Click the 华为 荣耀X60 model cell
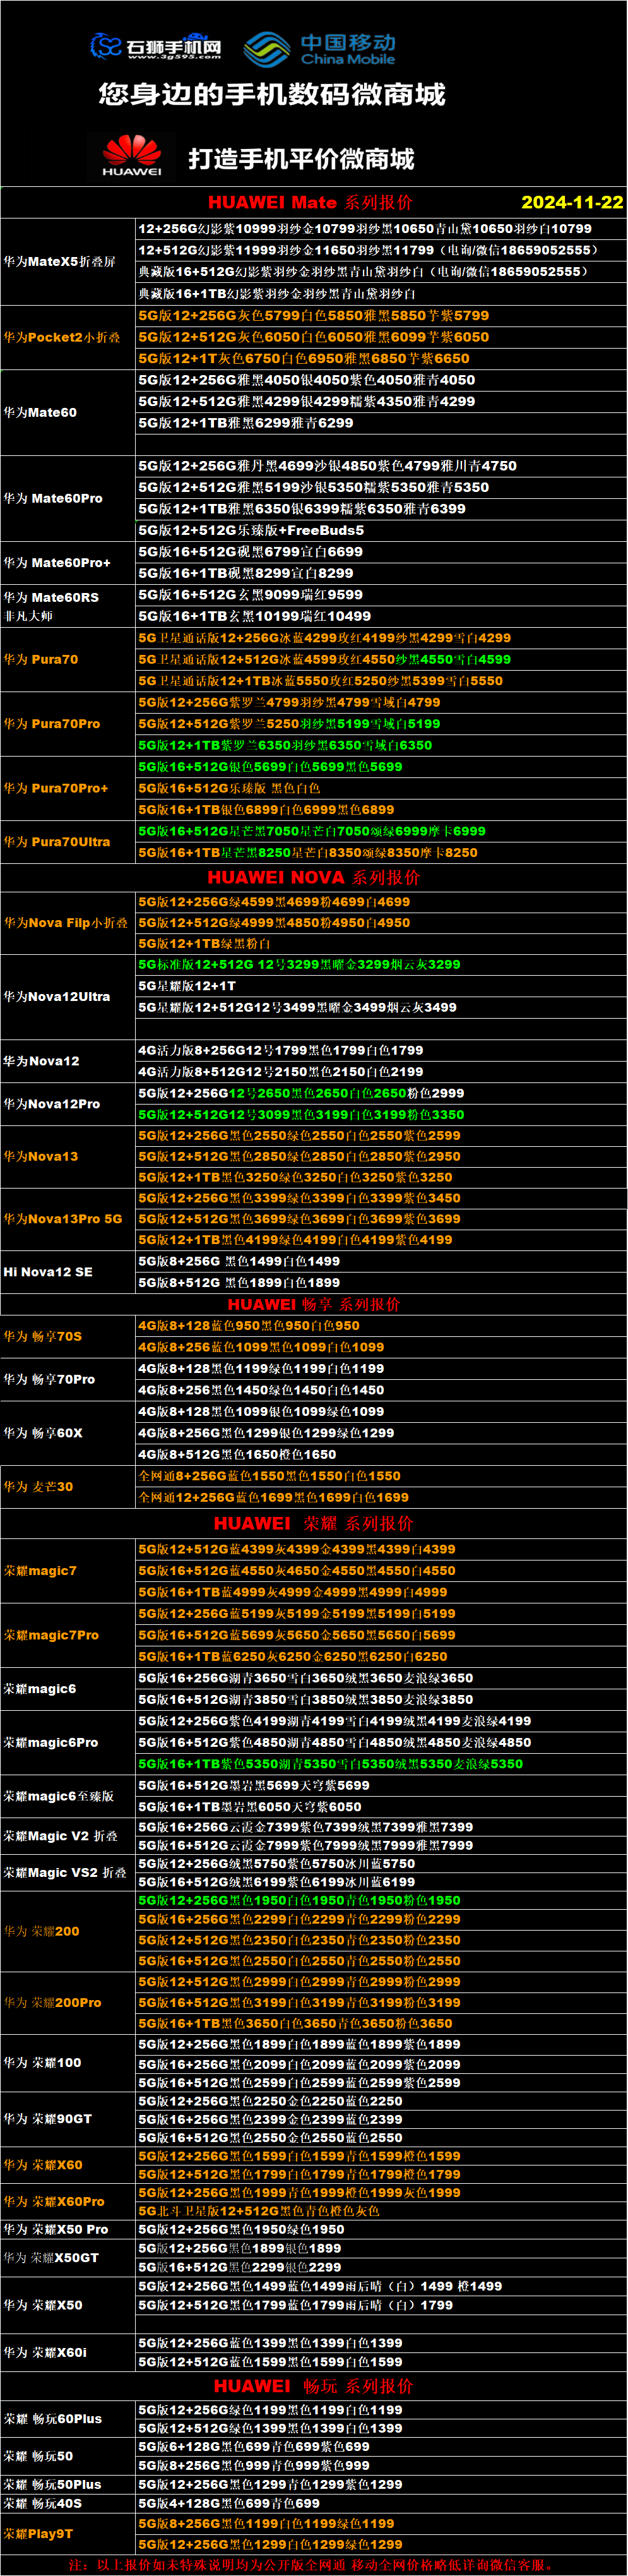This screenshot has height=2576, width=628. (x=67, y=2165)
